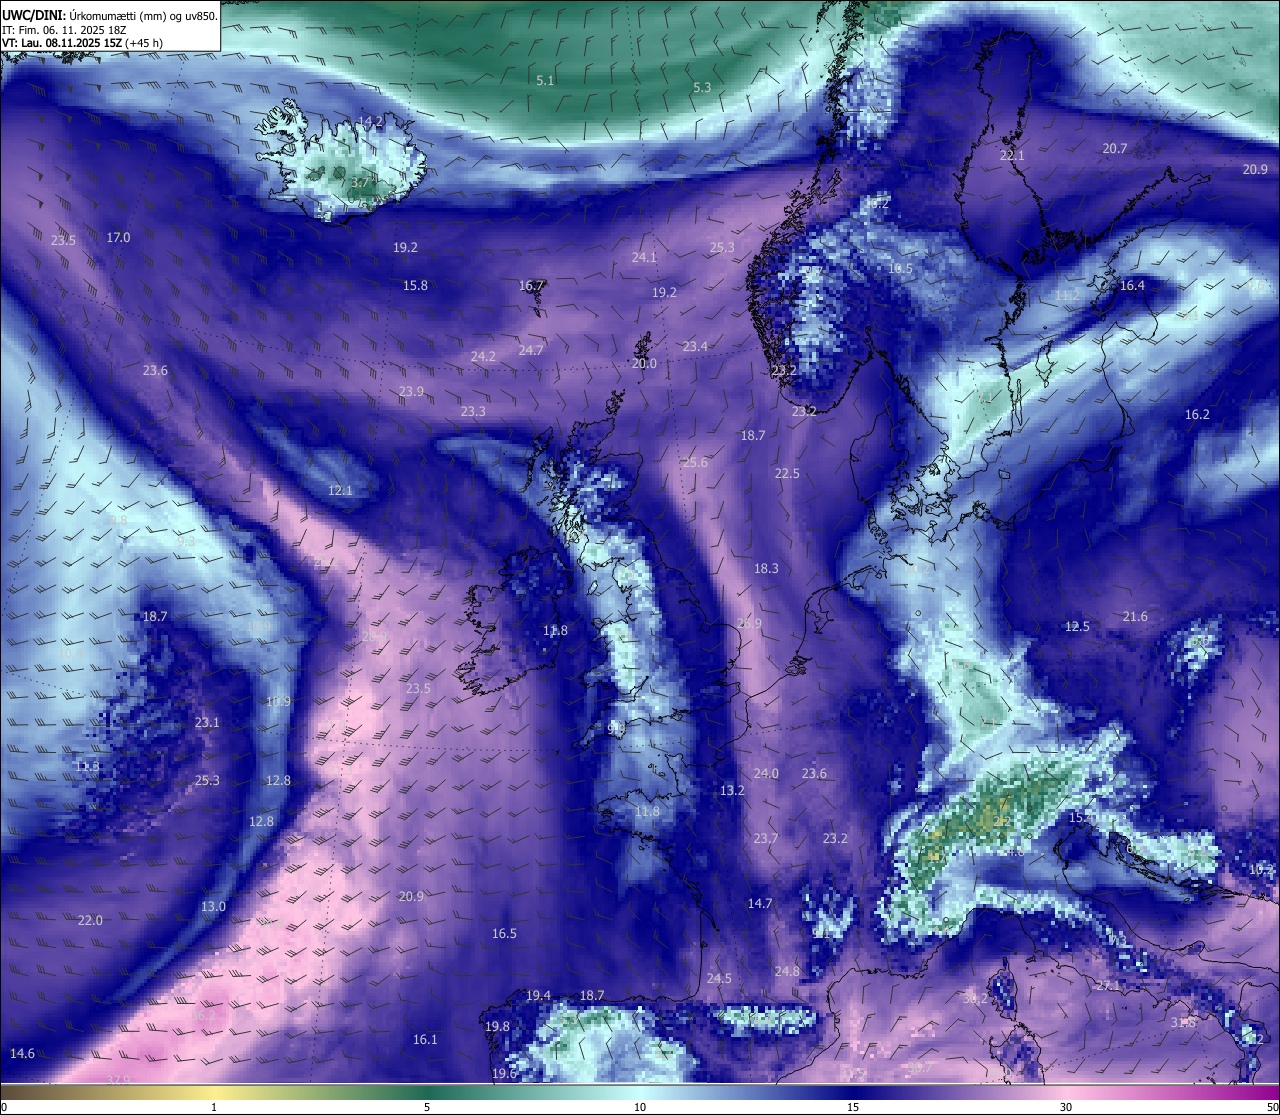Screen dimensions: 1280x1115
Task: Click the 16.7 value label
Action: pyautogui.click(x=531, y=286)
